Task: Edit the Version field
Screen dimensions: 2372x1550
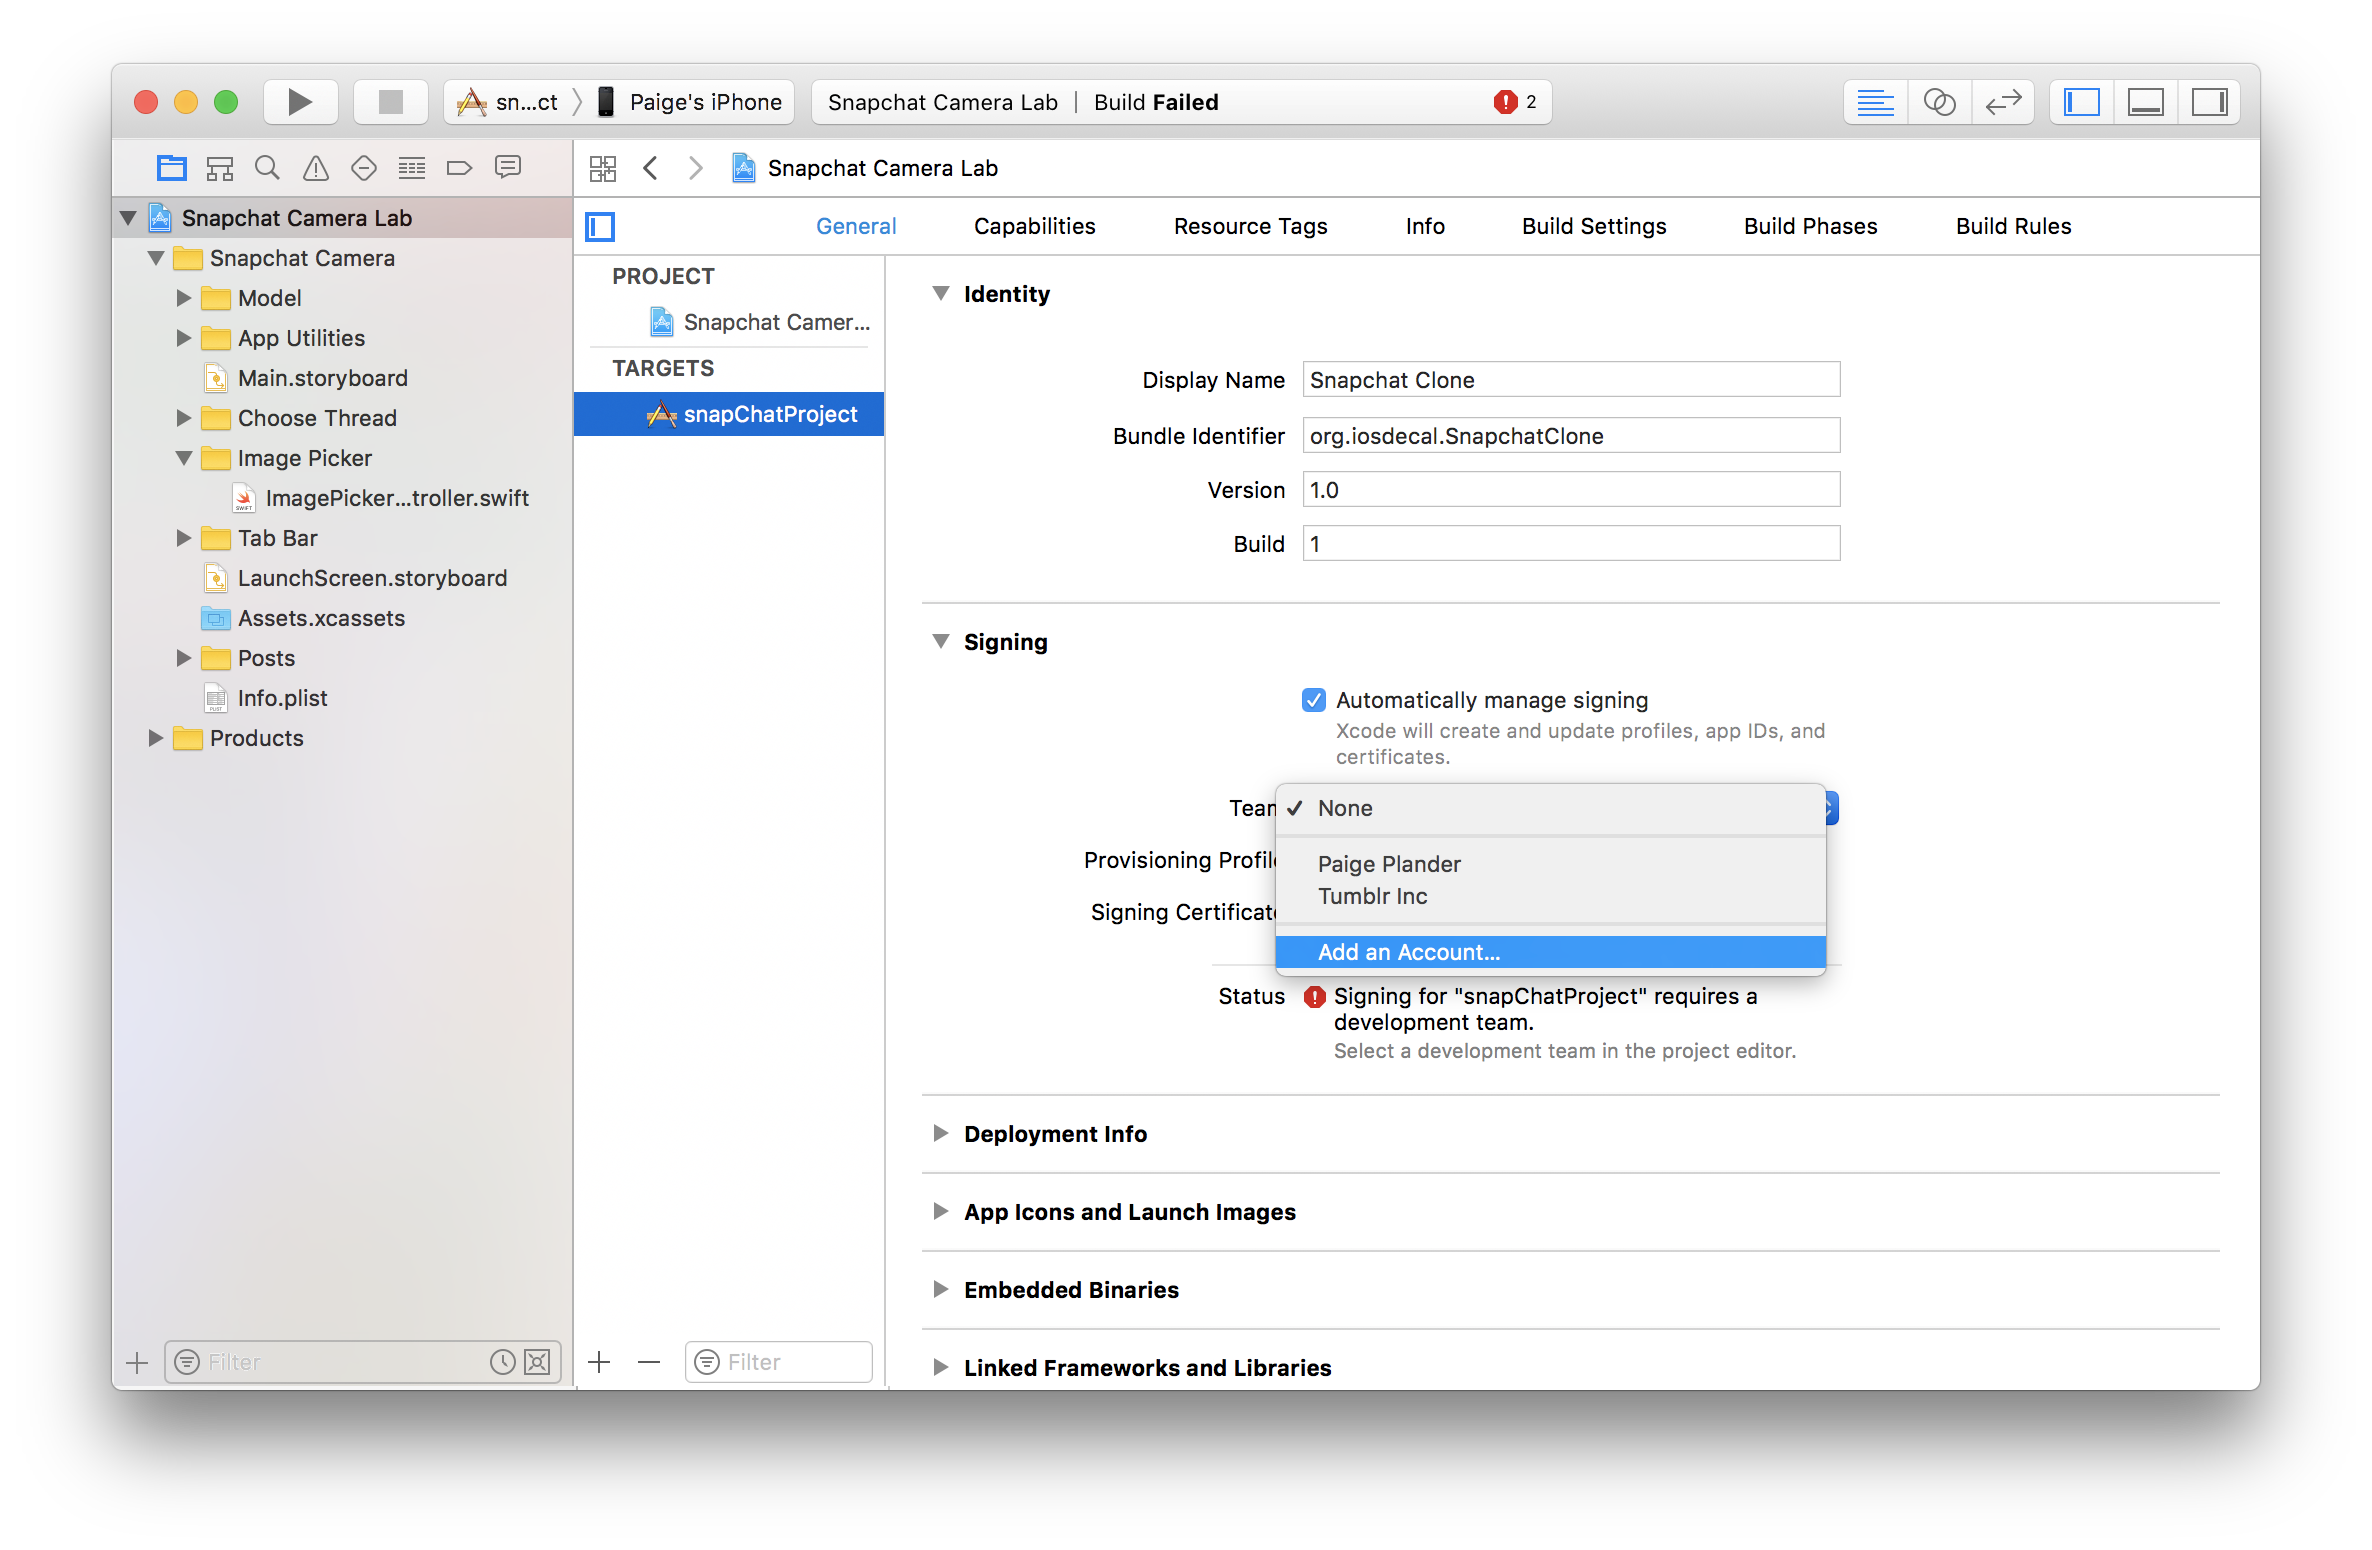Action: [x=1571, y=490]
